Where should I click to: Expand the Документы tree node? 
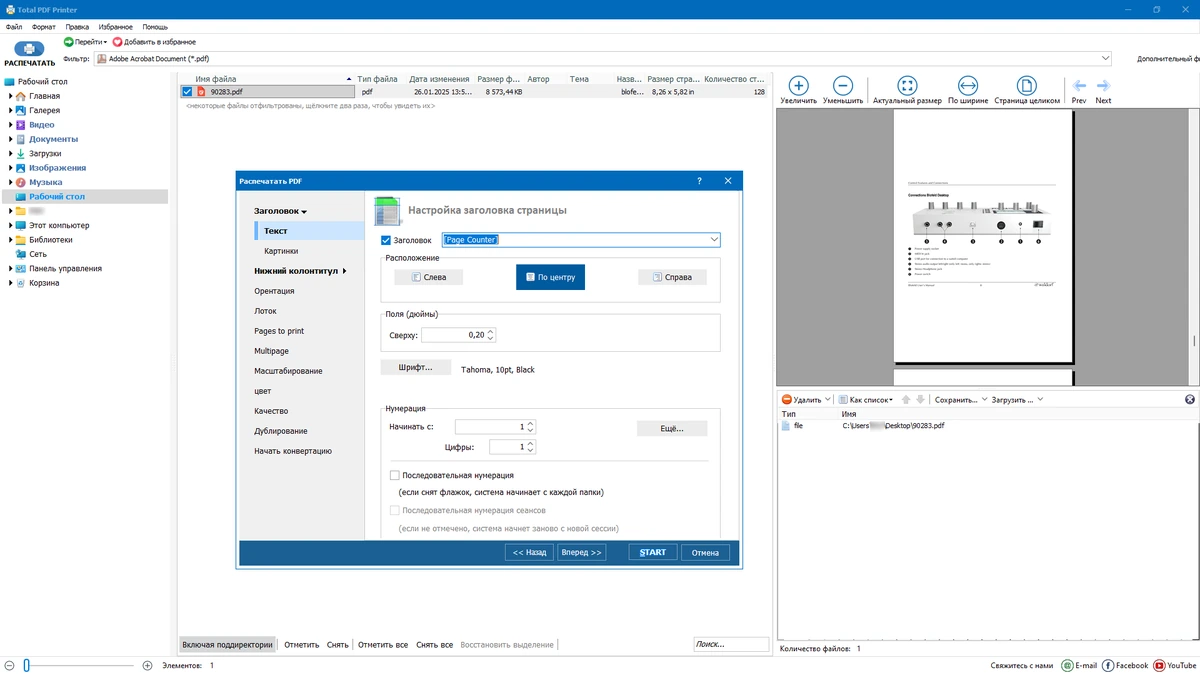(x=11, y=139)
